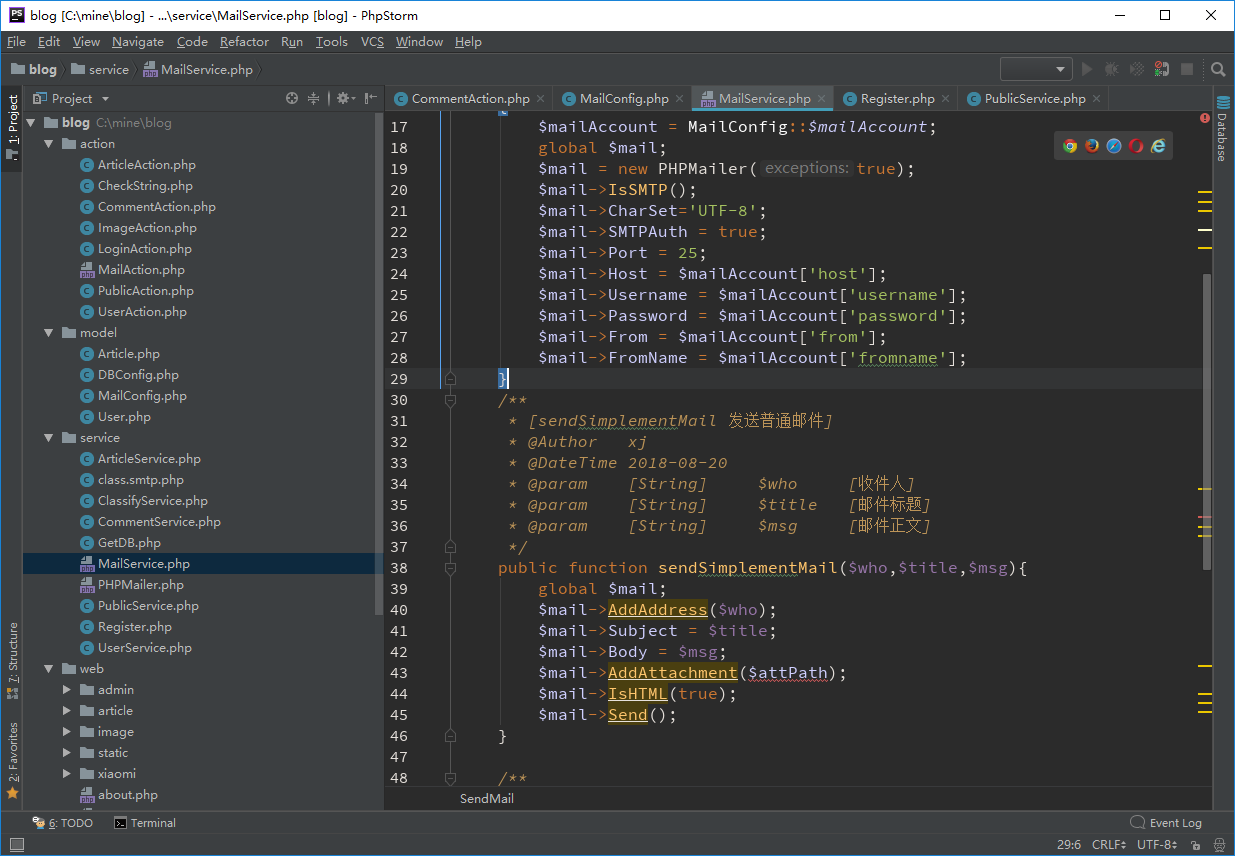
Task: Expand the admin folder
Action: (67, 690)
